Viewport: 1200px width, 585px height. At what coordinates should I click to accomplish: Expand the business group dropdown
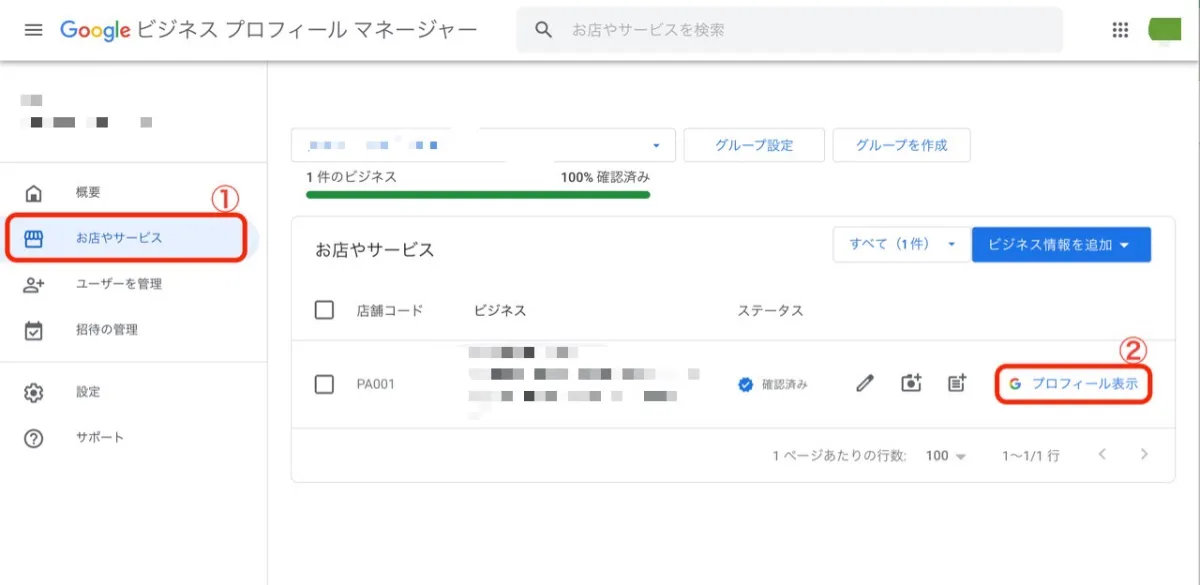click(655, 144)
